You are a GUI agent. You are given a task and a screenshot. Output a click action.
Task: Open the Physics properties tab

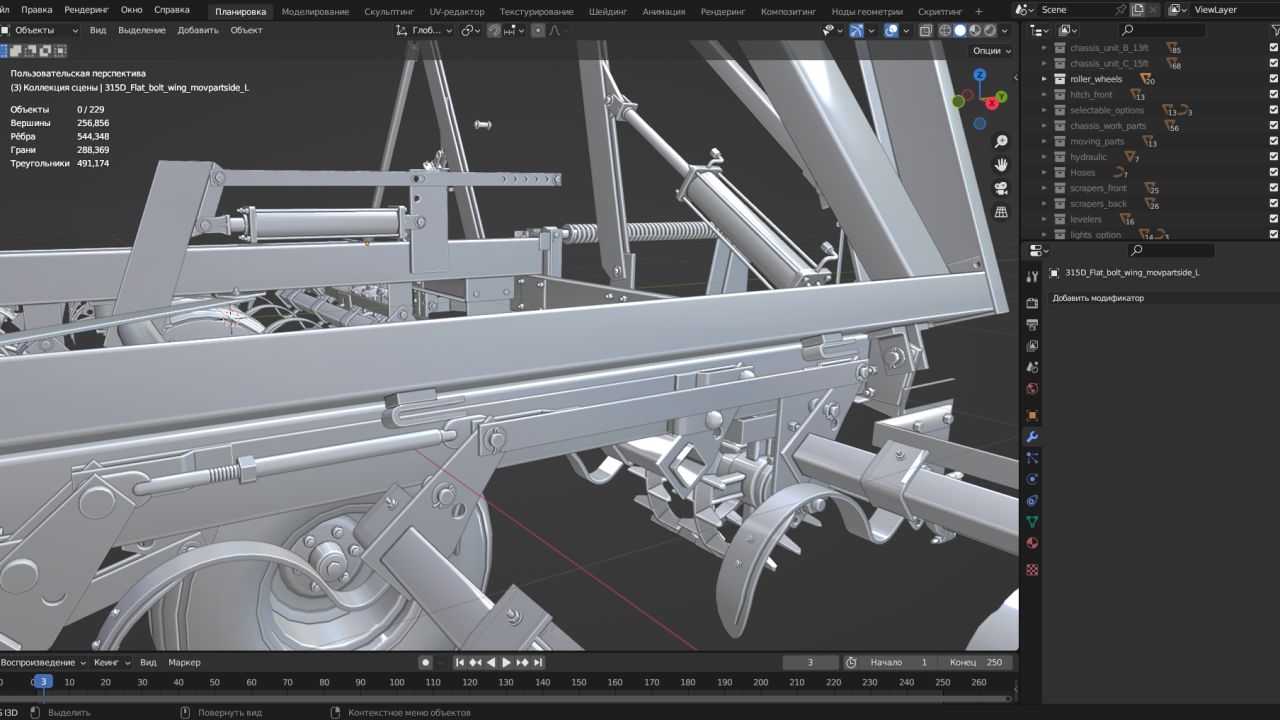coord(1032,479)
